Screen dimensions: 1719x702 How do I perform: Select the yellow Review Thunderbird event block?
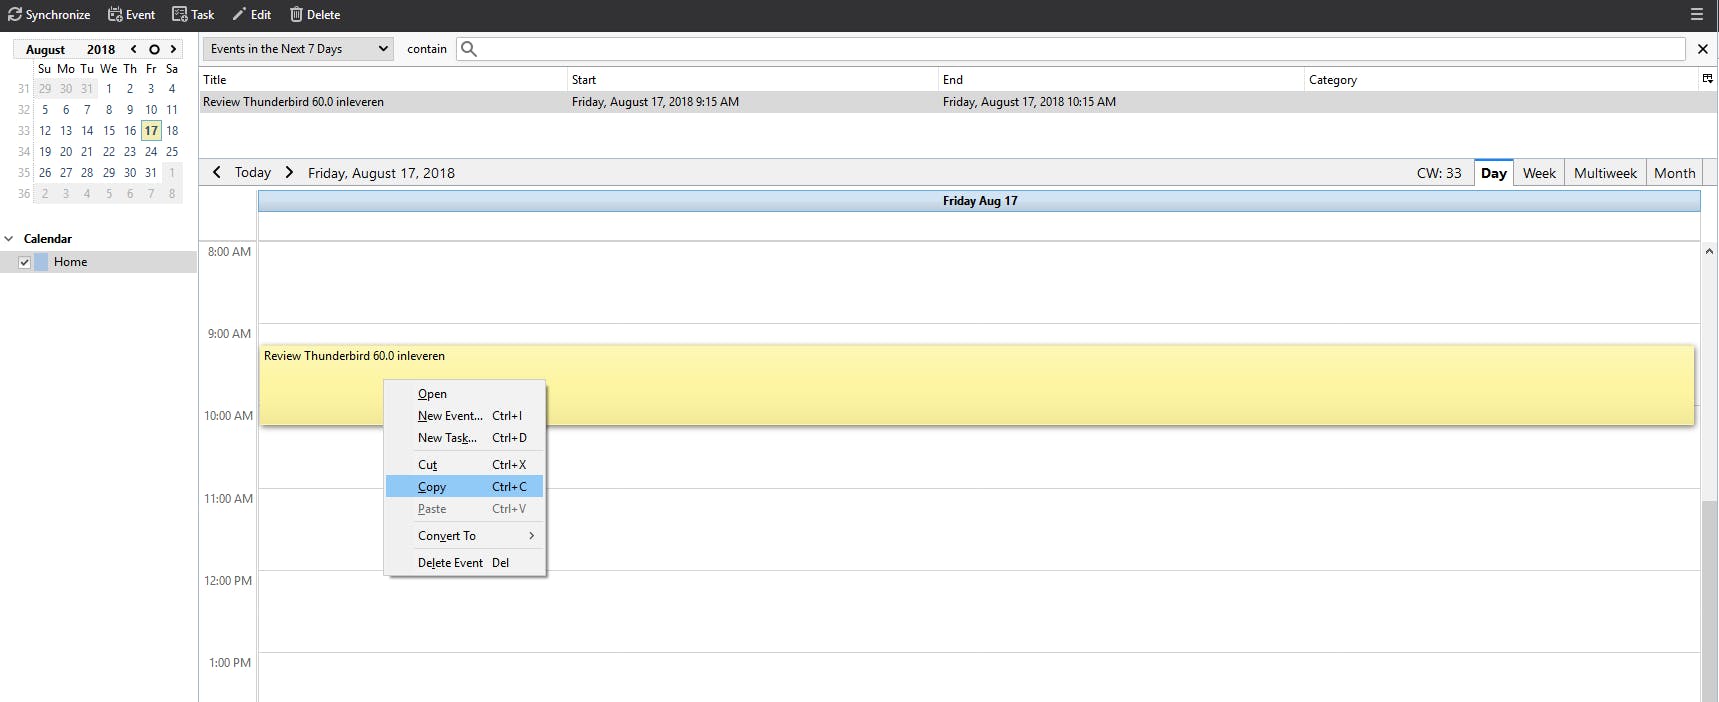pyautogui.click(x=977, y=385)
